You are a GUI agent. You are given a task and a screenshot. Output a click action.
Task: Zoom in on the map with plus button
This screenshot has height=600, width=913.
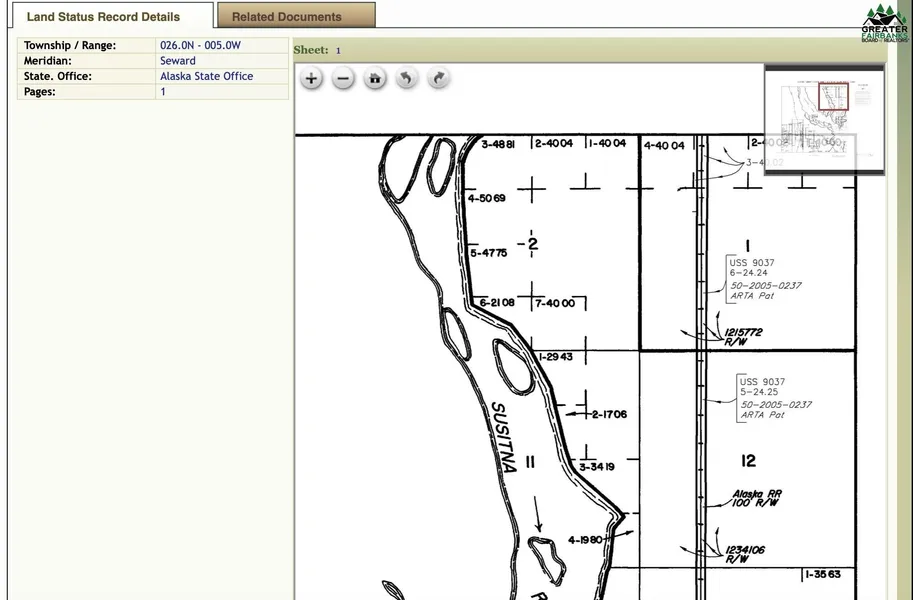[312, 79]
